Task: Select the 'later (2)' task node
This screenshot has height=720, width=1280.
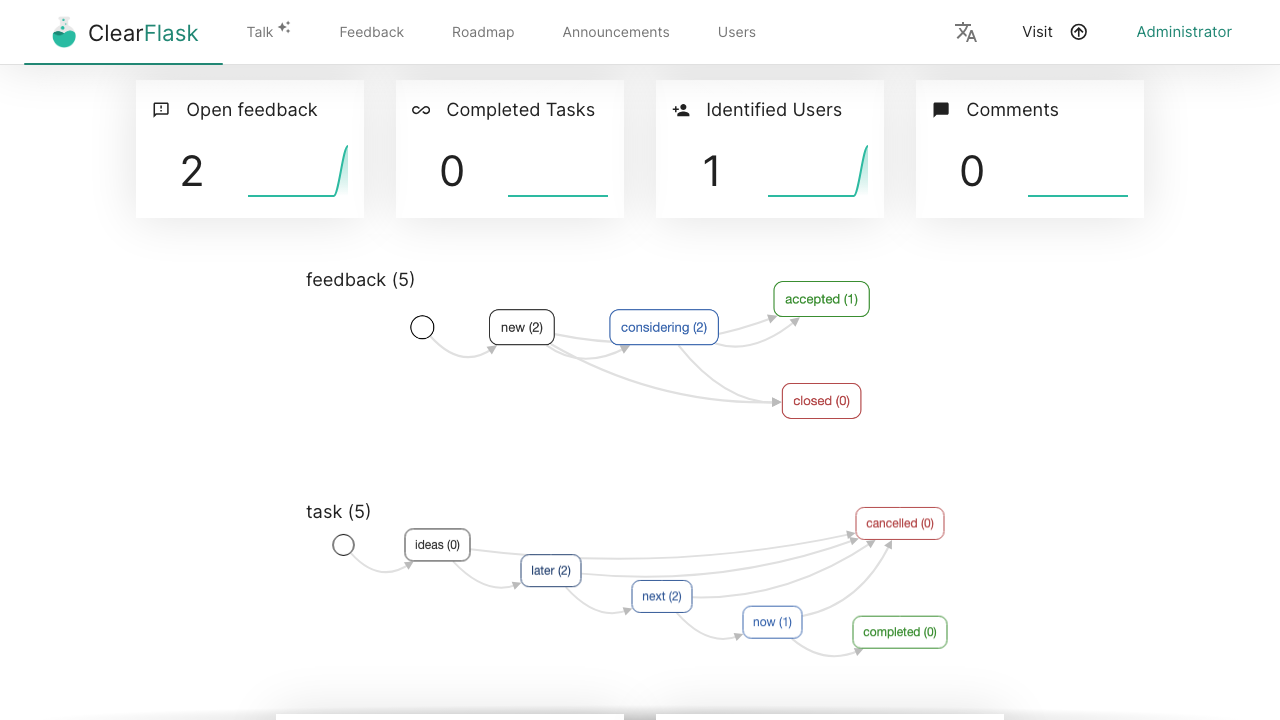Action: pyautogui.click(x=551, y=571)
